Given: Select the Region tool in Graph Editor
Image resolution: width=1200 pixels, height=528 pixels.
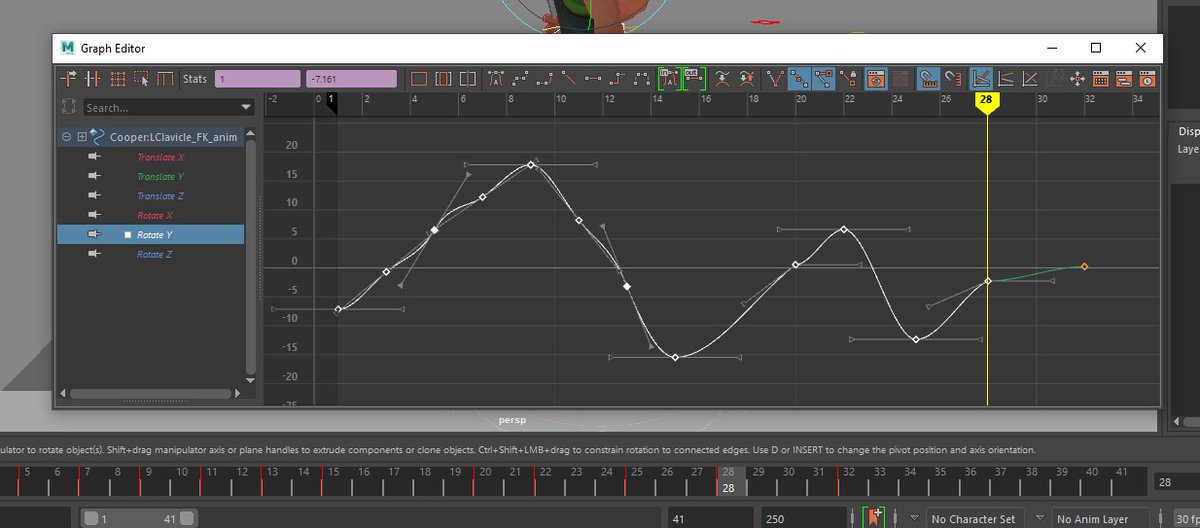Looking at the screenshot, I should click(141, 78).
